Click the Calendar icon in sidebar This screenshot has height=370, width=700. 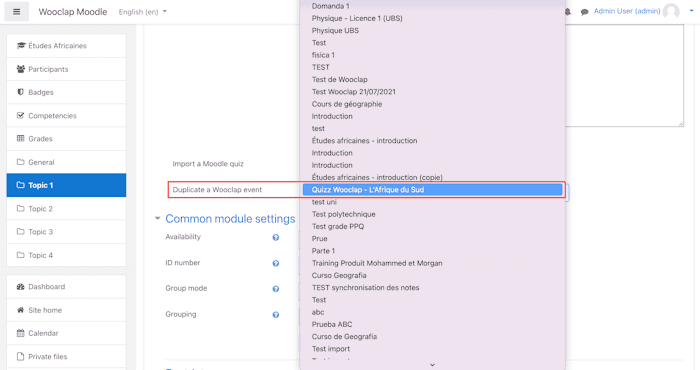21,333
